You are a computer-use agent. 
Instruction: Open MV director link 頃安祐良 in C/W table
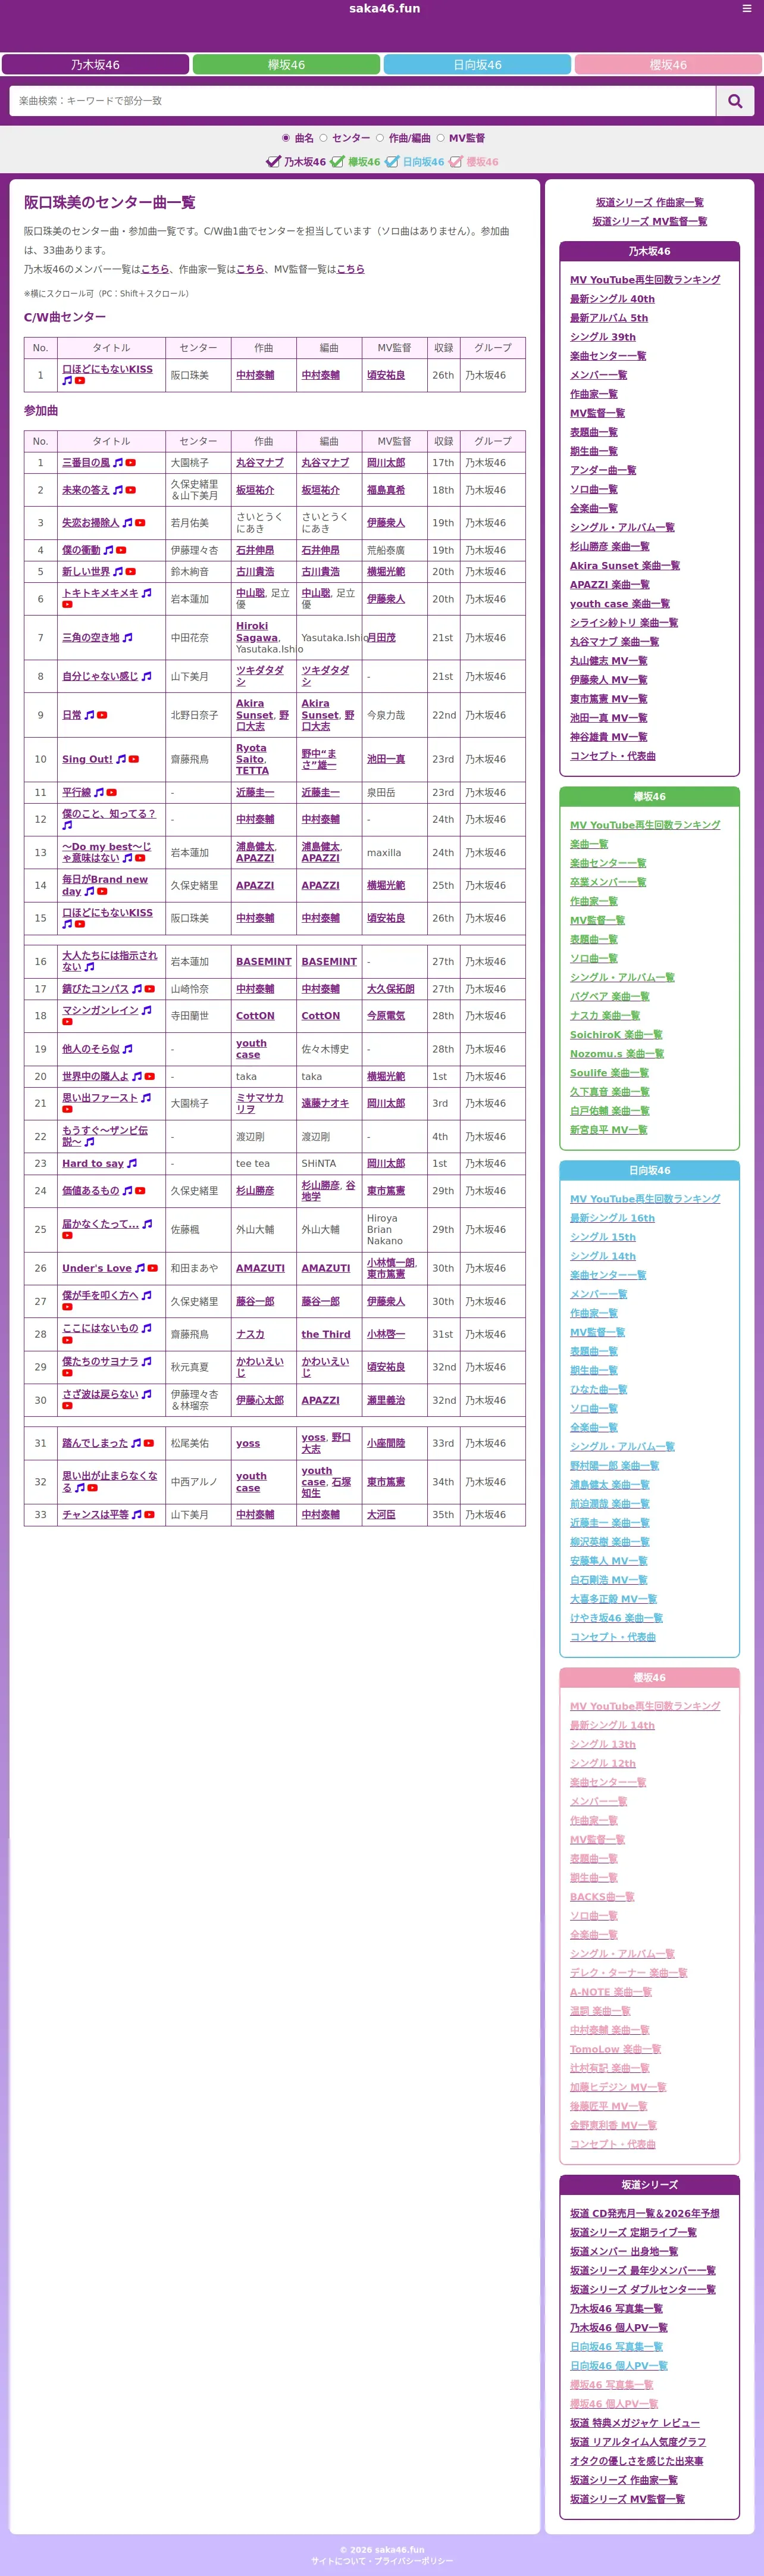coord(385,376)
